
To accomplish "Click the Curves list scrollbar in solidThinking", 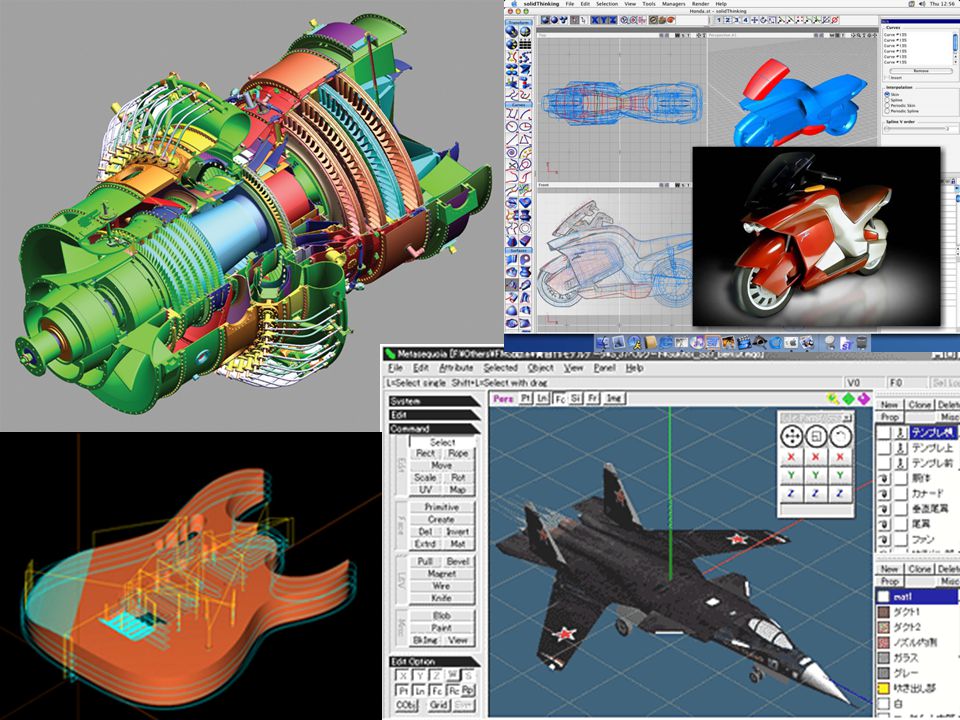I will tap(955, 48).
